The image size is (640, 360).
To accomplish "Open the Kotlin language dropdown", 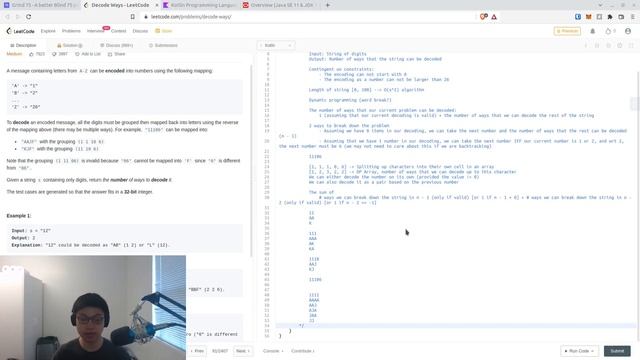I will coord(276,45).
